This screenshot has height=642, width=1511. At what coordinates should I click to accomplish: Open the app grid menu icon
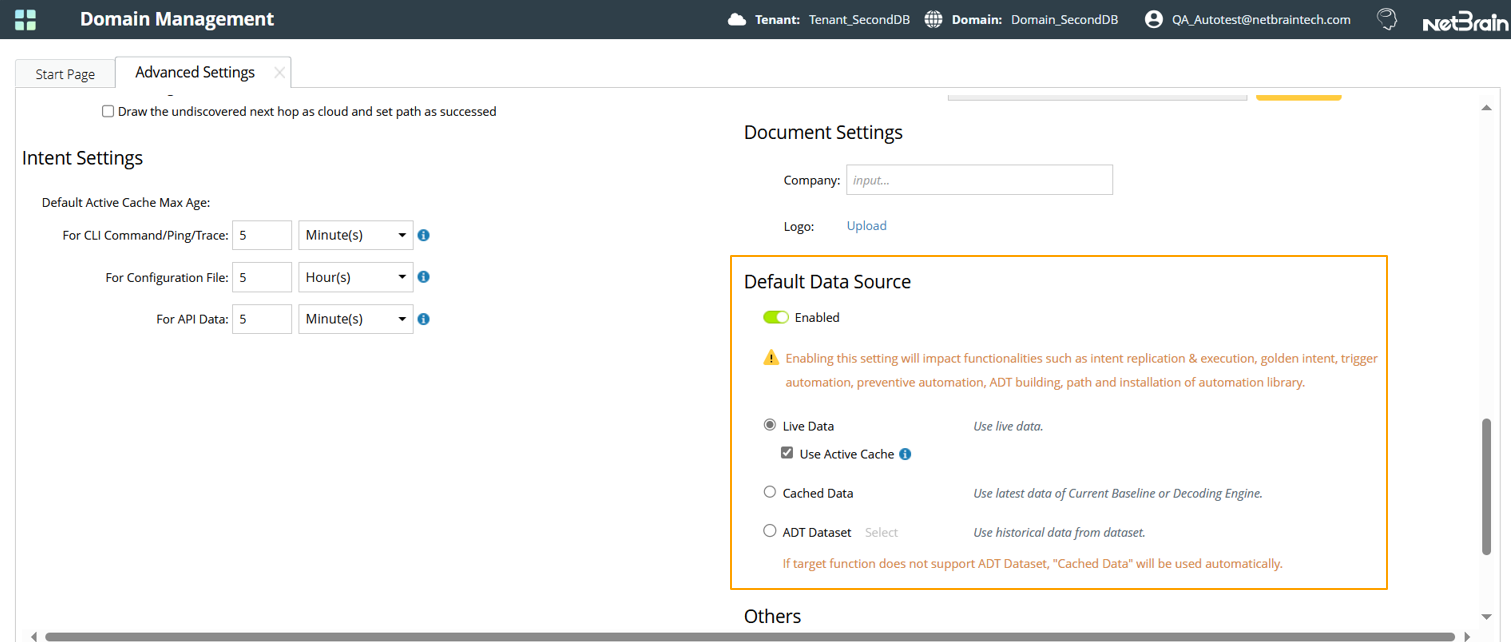pos(26,19)
